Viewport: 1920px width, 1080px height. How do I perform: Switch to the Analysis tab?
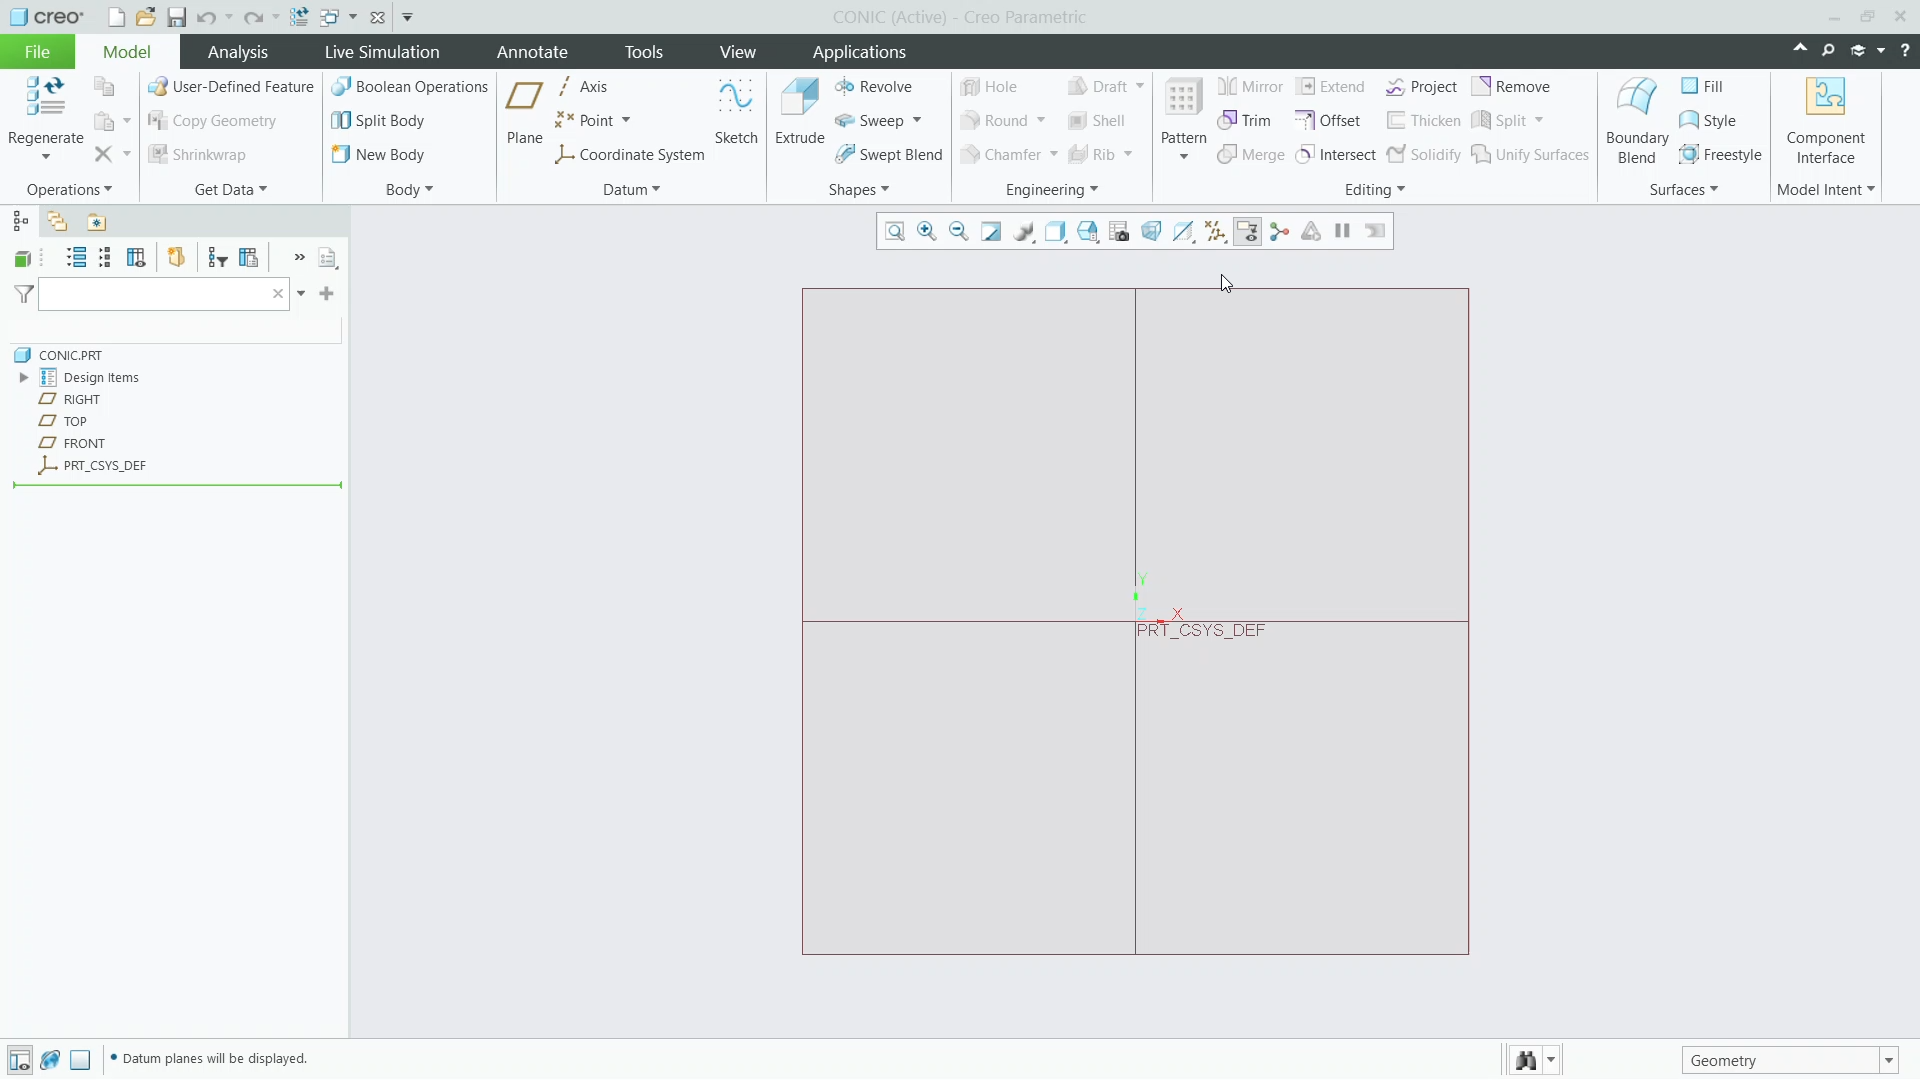click(237, 52)
